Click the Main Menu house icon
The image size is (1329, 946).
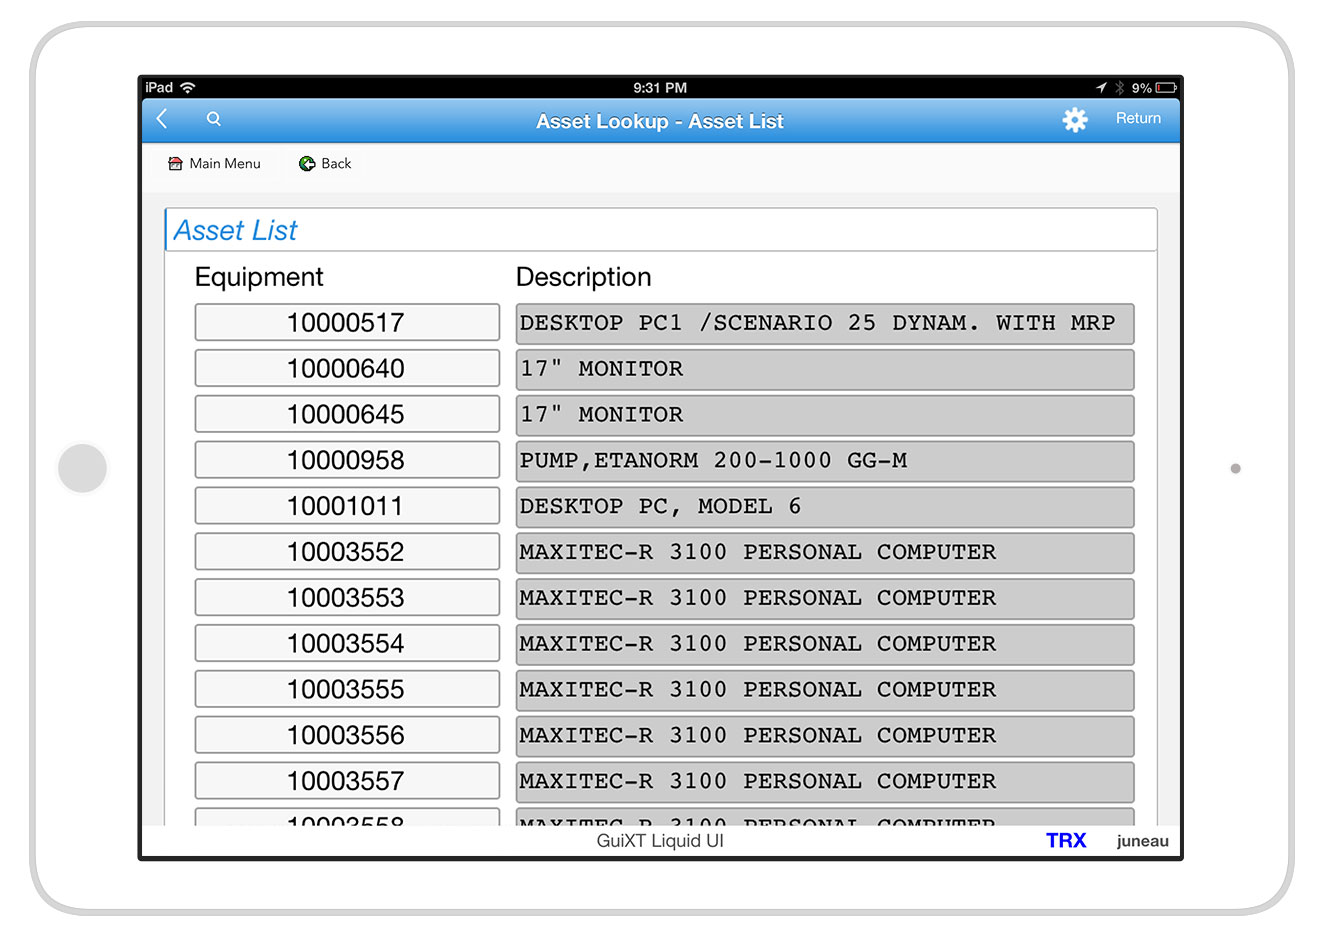(x=176, y=164)
